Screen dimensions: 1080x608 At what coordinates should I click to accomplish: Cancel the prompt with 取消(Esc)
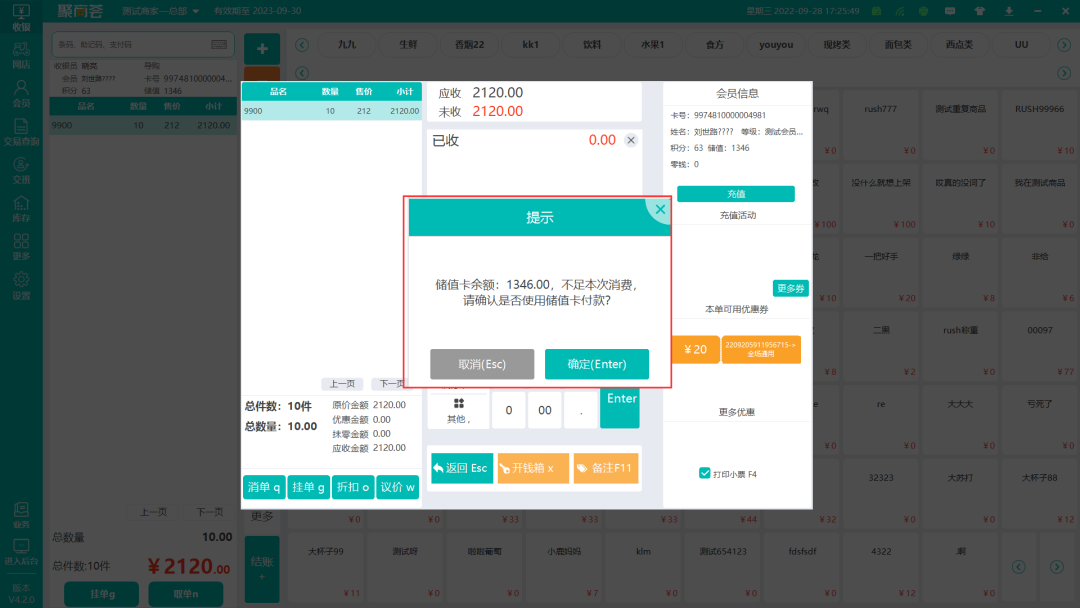pos(482,364)
